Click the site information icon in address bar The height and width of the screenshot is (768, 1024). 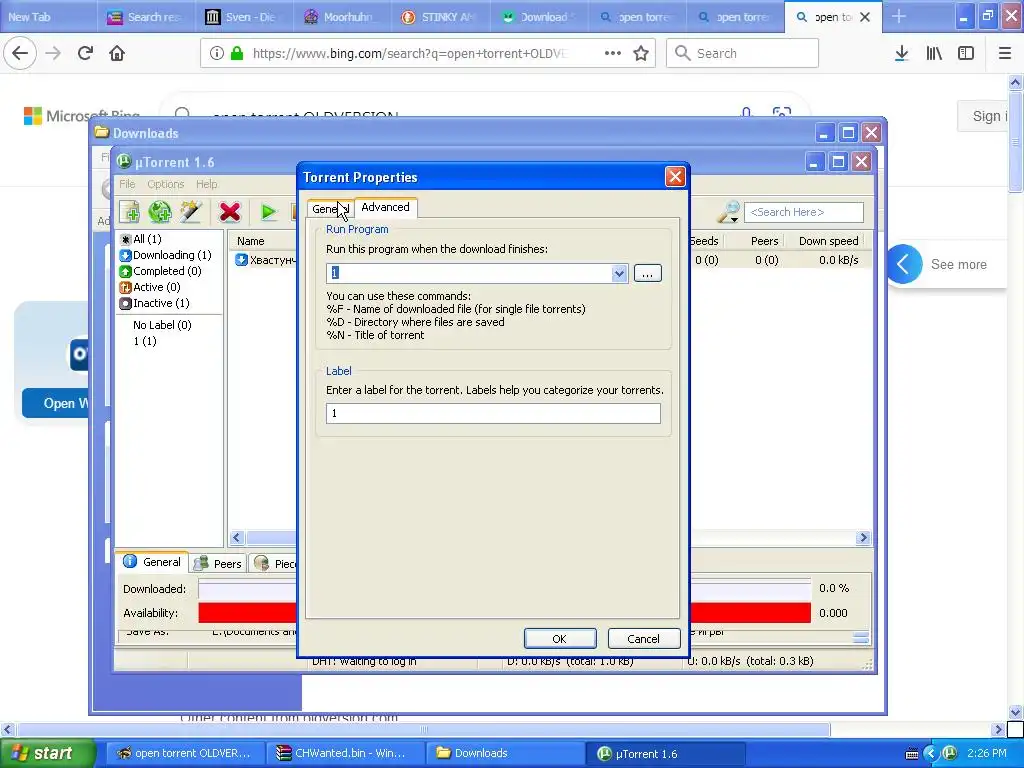(x=217, y=53)
